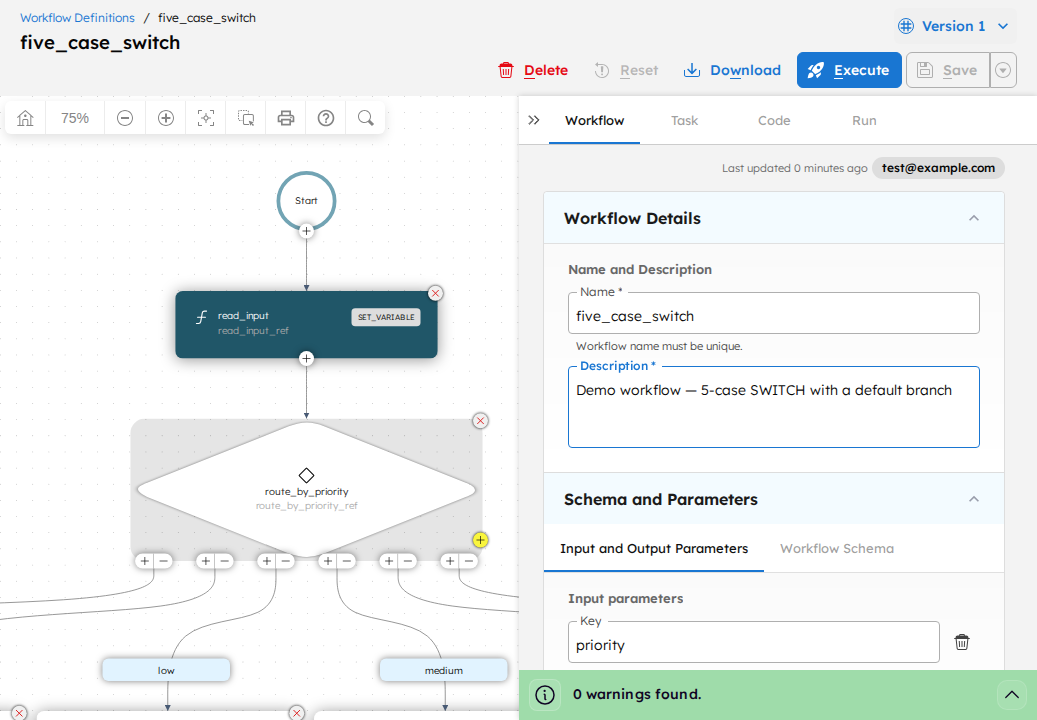Screen dimensions: 1037x720
Task: Click the fit-to-screen focus icon
Action: tap(206, 118)
